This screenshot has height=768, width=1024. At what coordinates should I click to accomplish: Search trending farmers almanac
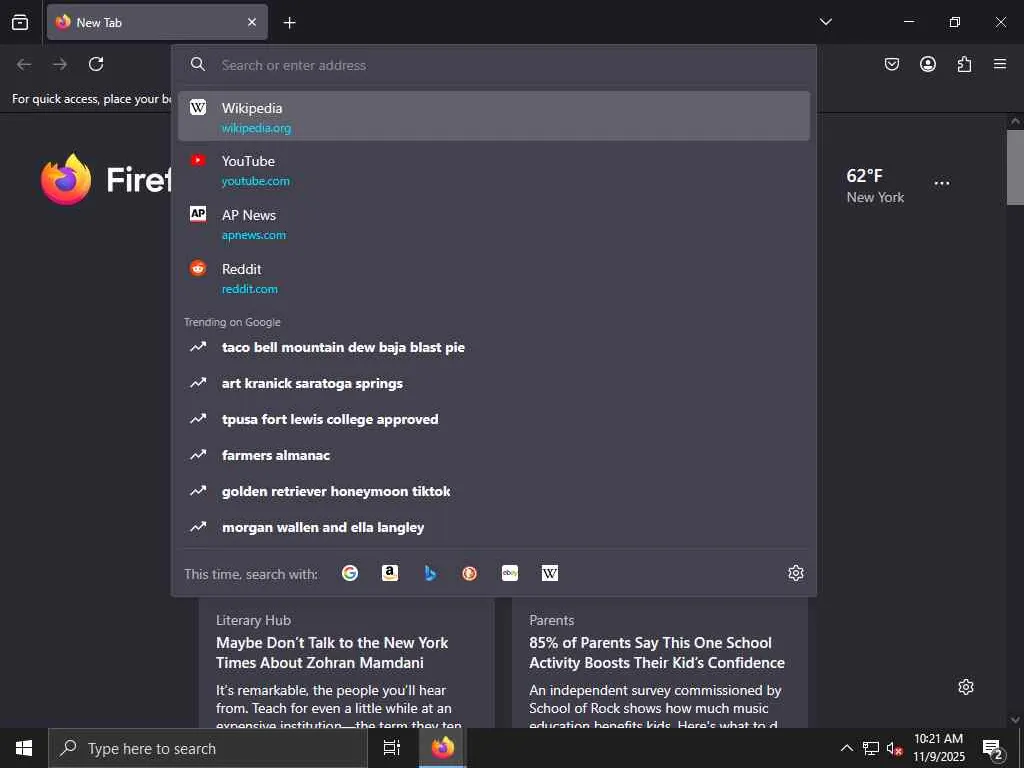[x=494, y=455]
